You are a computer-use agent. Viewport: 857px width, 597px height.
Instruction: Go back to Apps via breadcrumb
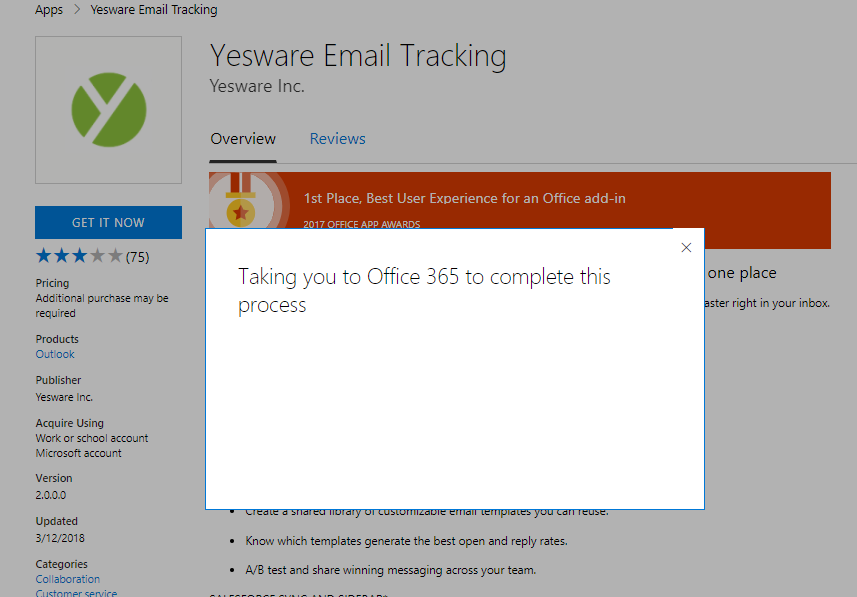tap(49, 10)
